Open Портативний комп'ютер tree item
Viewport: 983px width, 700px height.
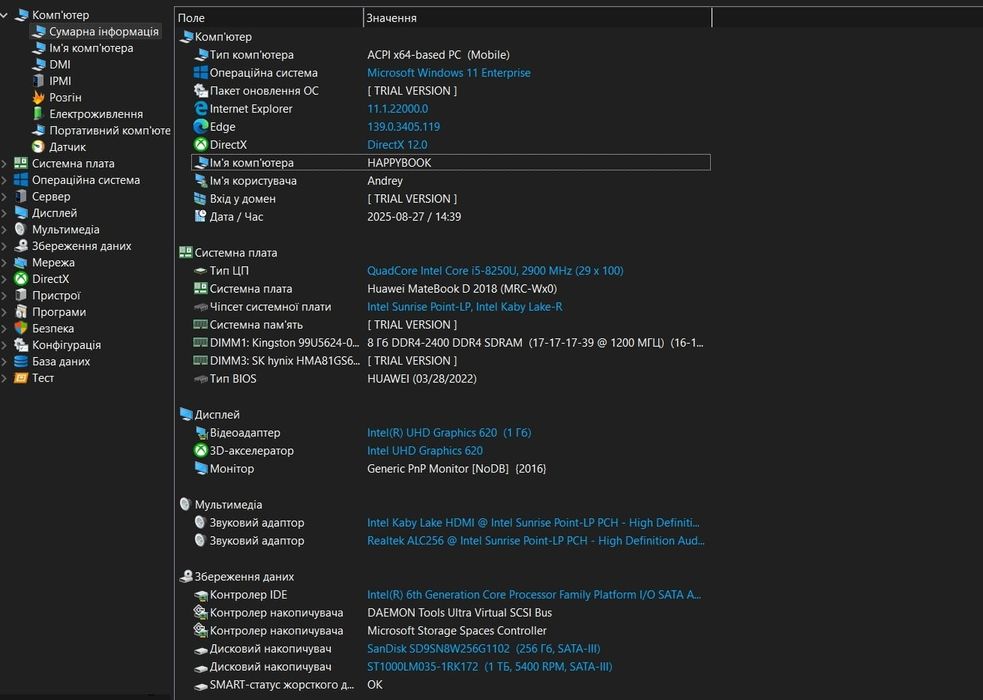point(110,130)
